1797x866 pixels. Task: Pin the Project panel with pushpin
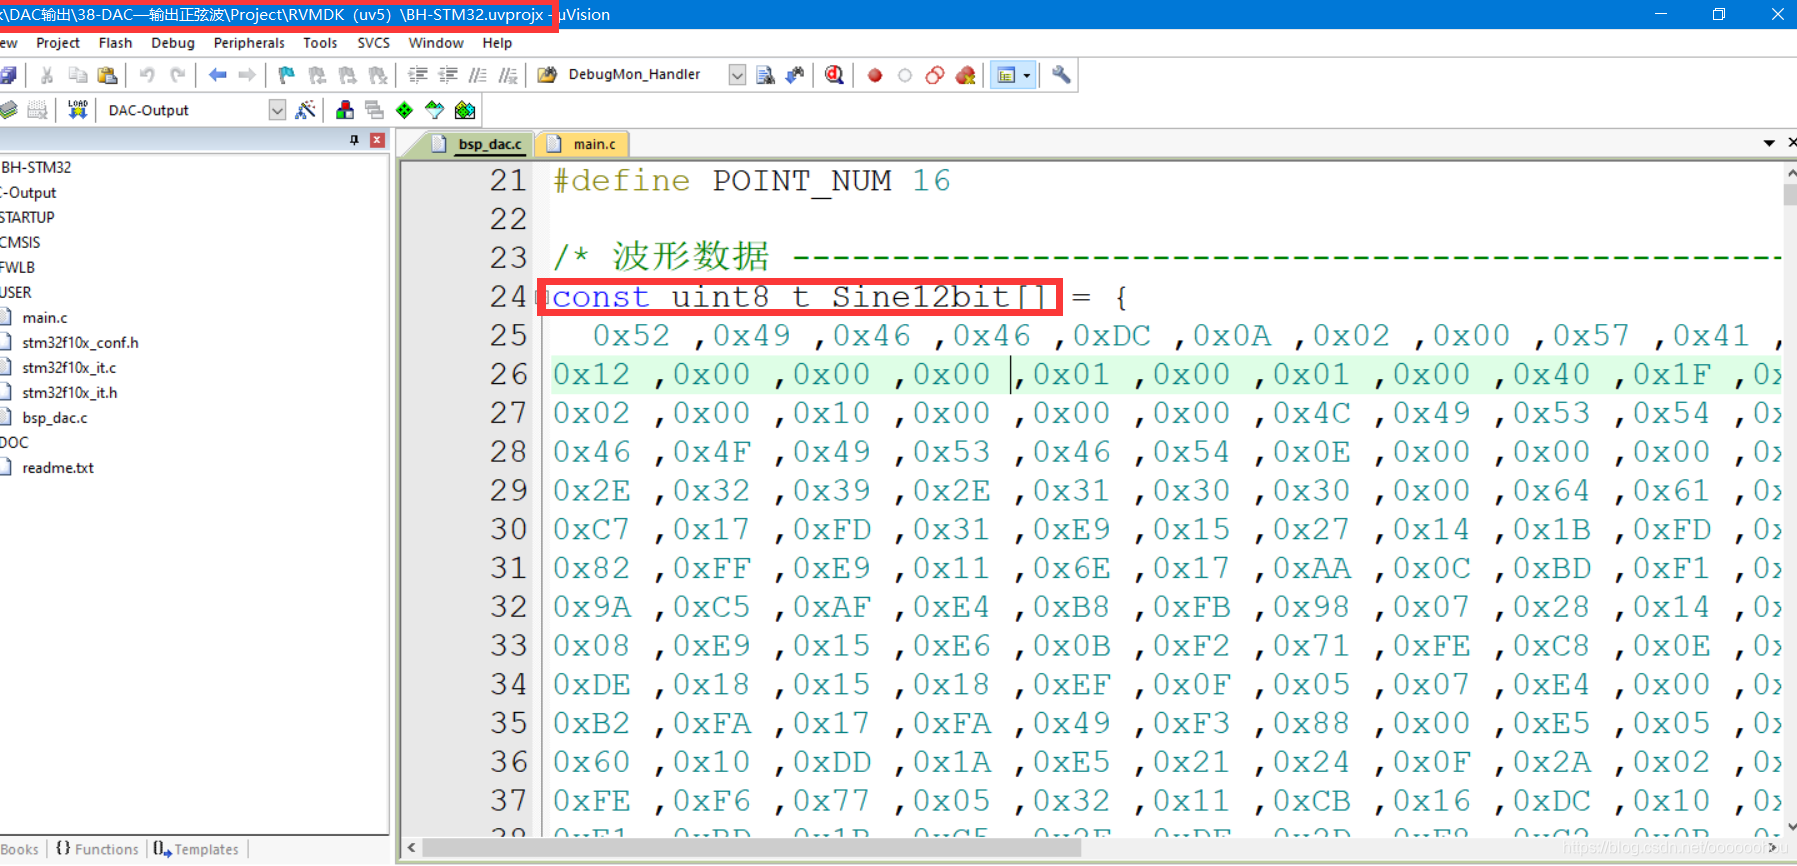tap(354, 140)
